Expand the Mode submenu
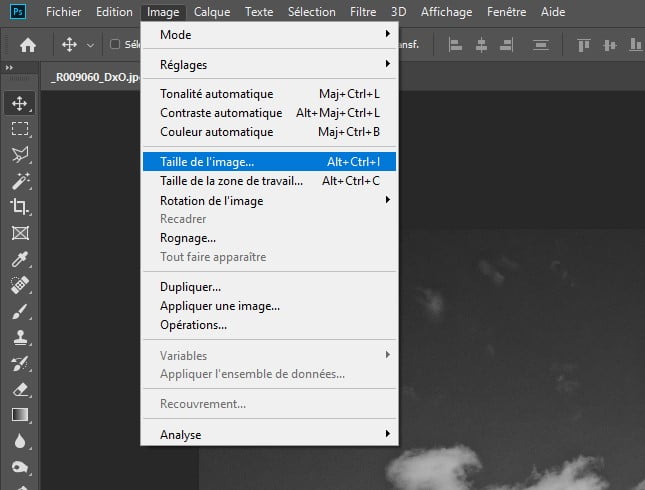The image size is (645, 490). click(x=269, y=34)
